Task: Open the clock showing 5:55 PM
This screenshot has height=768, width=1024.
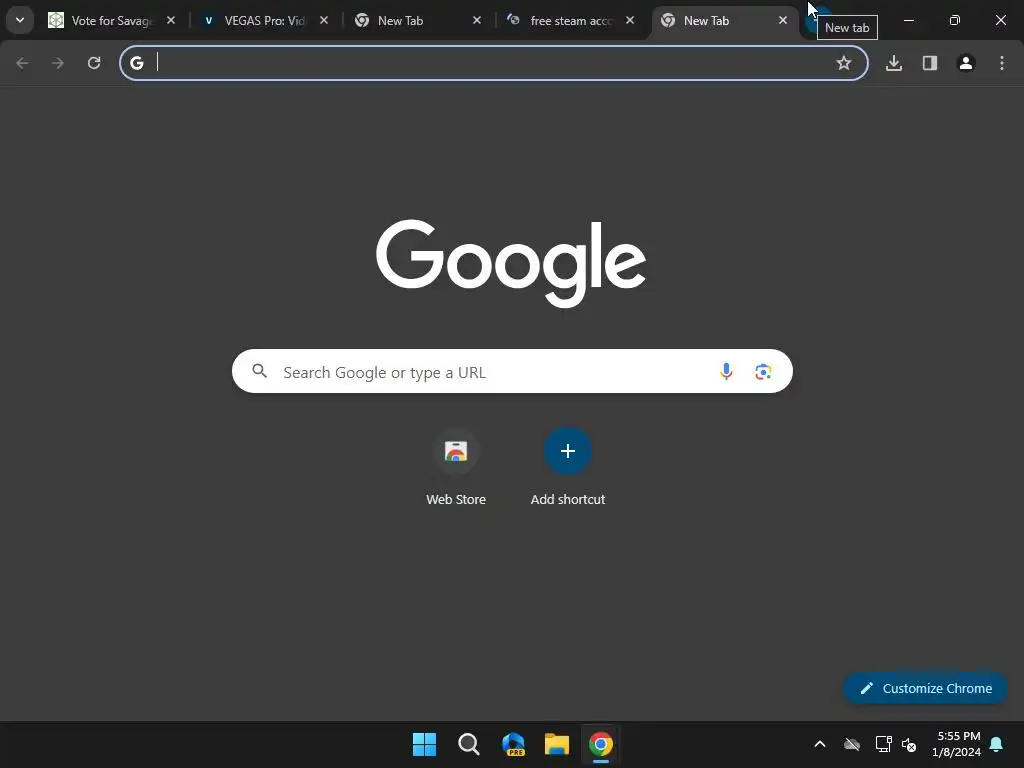Action: point(956,744)
